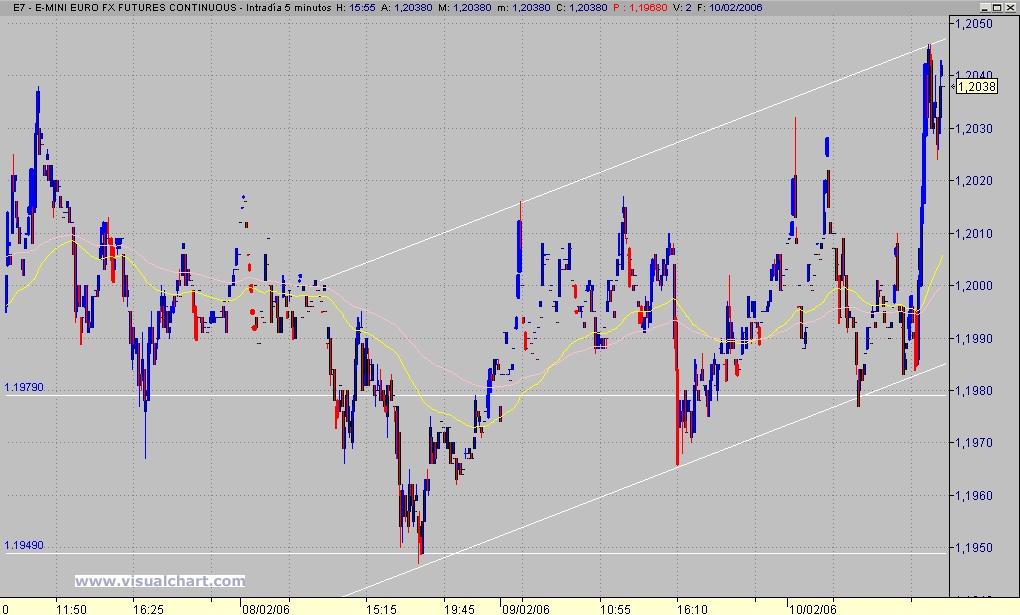Viewport: 1020px width, 615px height.
Task: Click the 1,2020 price axis label
Action: coord(974,180)
